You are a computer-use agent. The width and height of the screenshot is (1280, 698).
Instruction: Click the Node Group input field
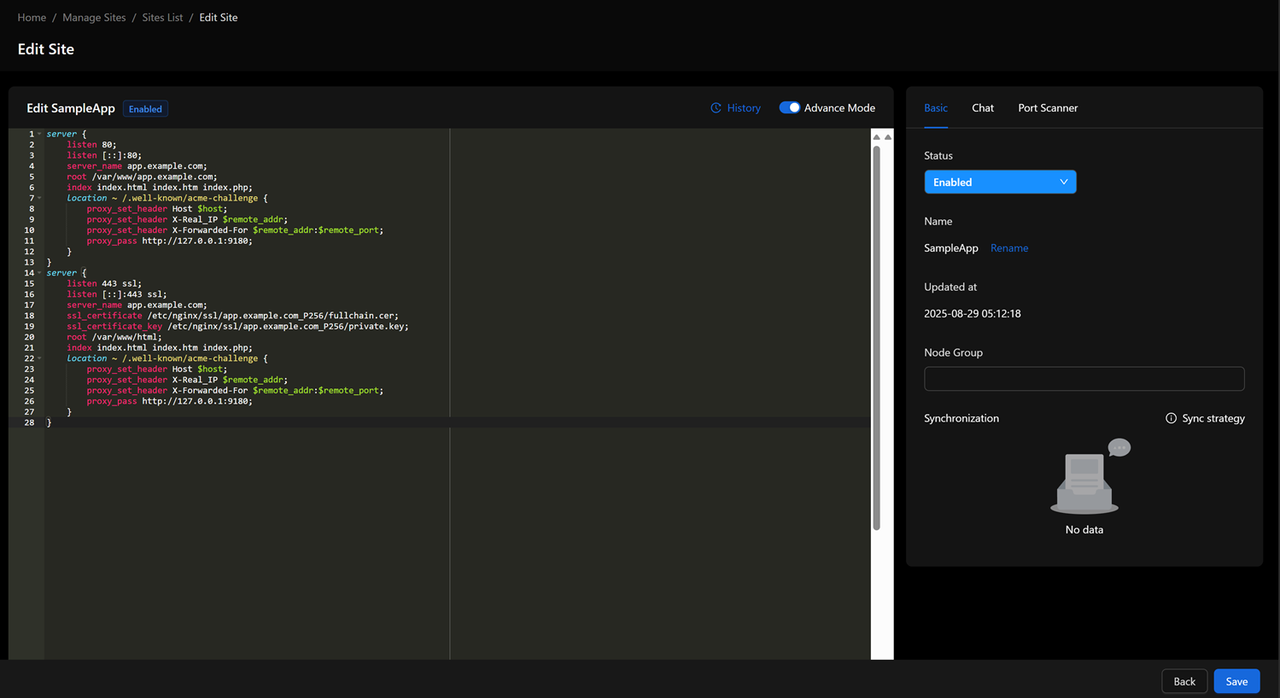[1083, 378]
